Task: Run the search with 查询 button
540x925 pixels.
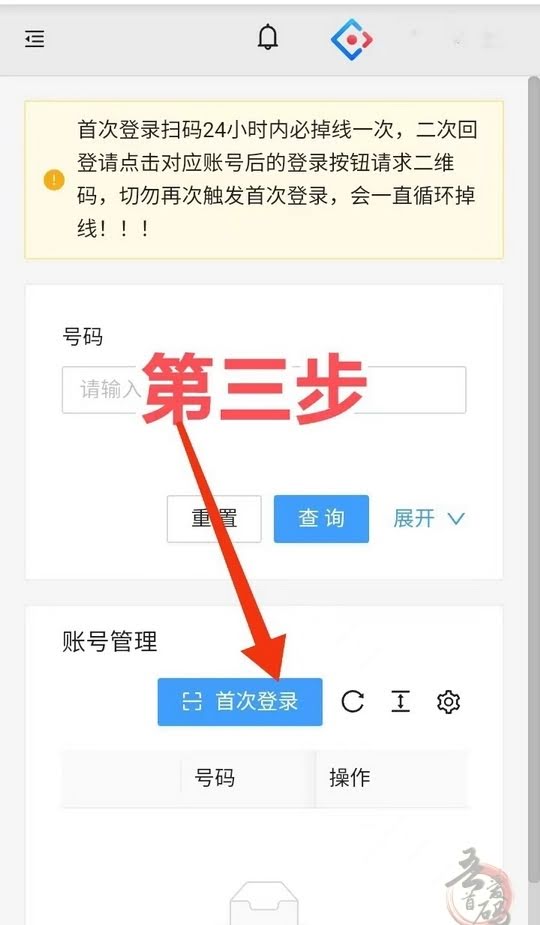Action: (322, 519)
